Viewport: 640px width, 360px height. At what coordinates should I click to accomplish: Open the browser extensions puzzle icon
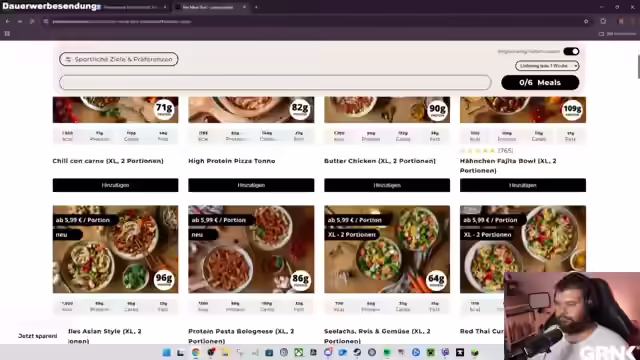[603, 21]
